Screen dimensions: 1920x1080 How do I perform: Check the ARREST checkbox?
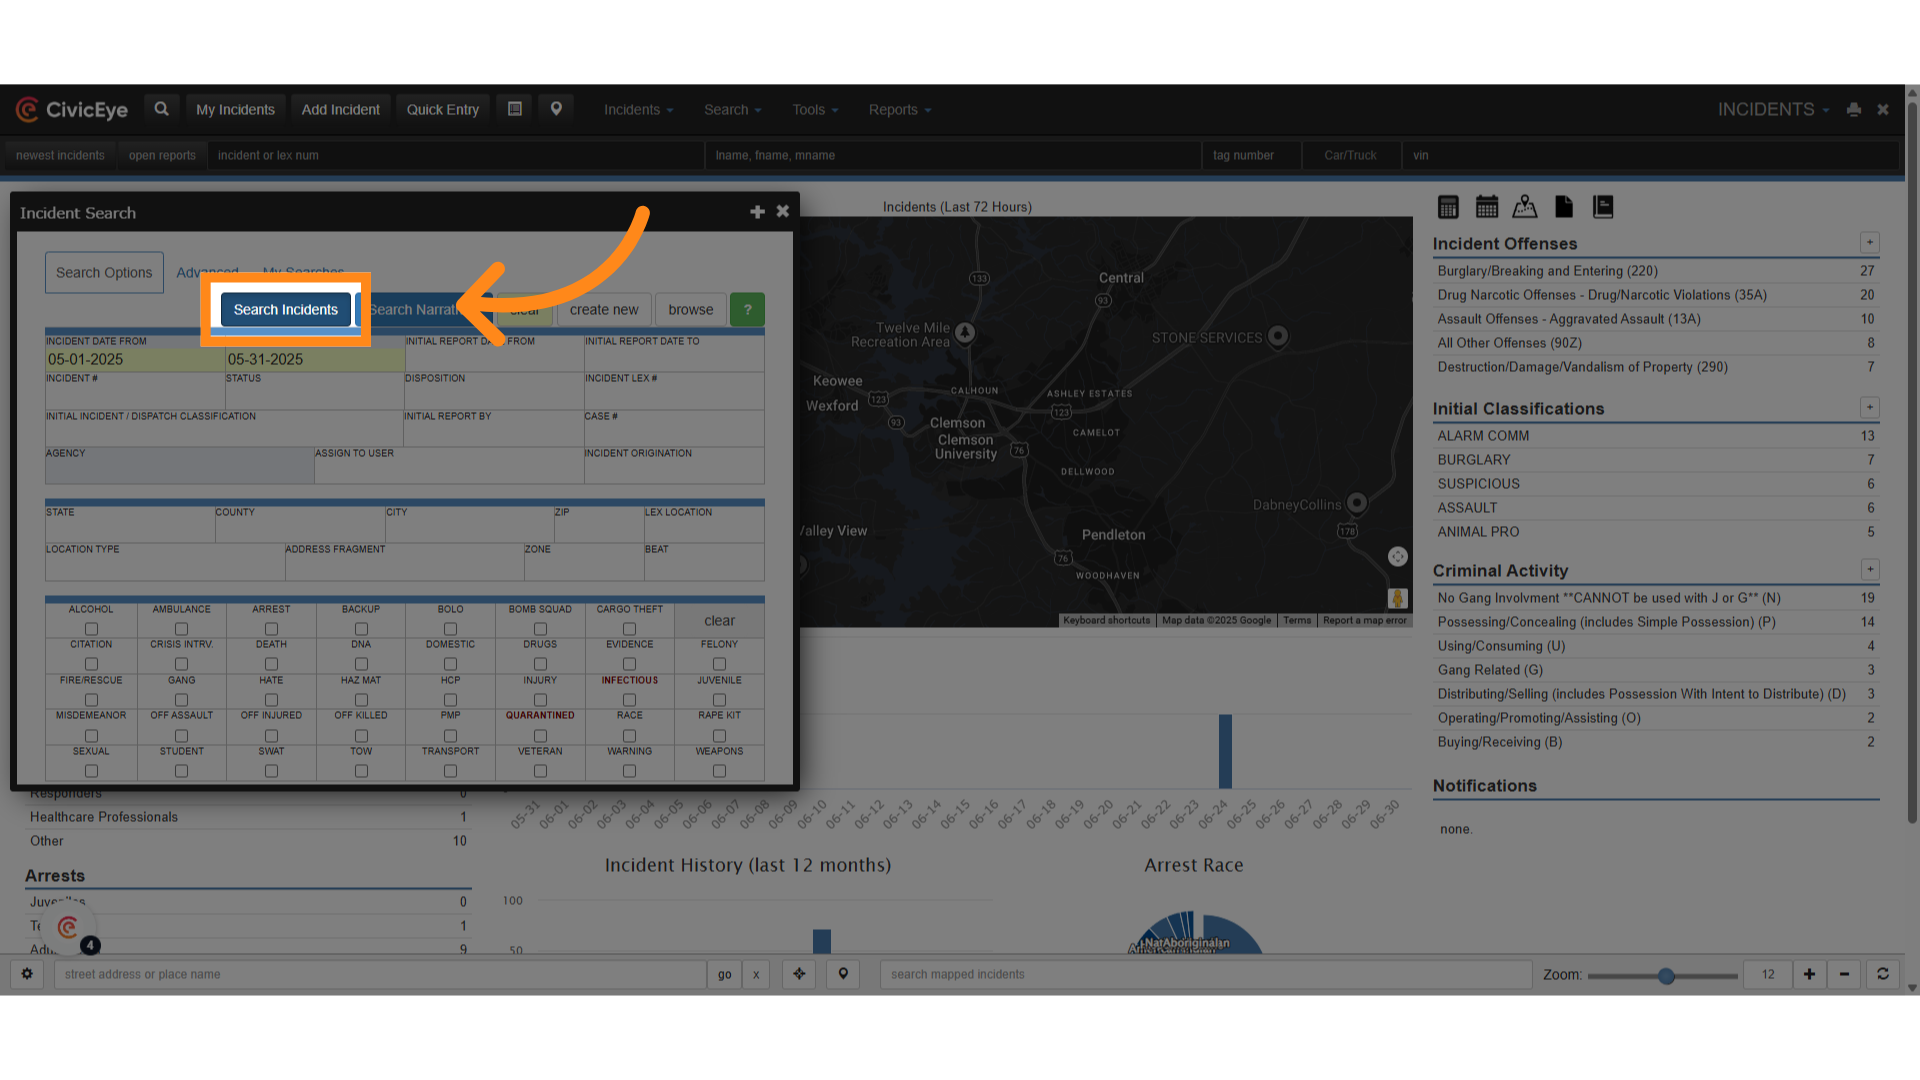(x=271, y=629)
